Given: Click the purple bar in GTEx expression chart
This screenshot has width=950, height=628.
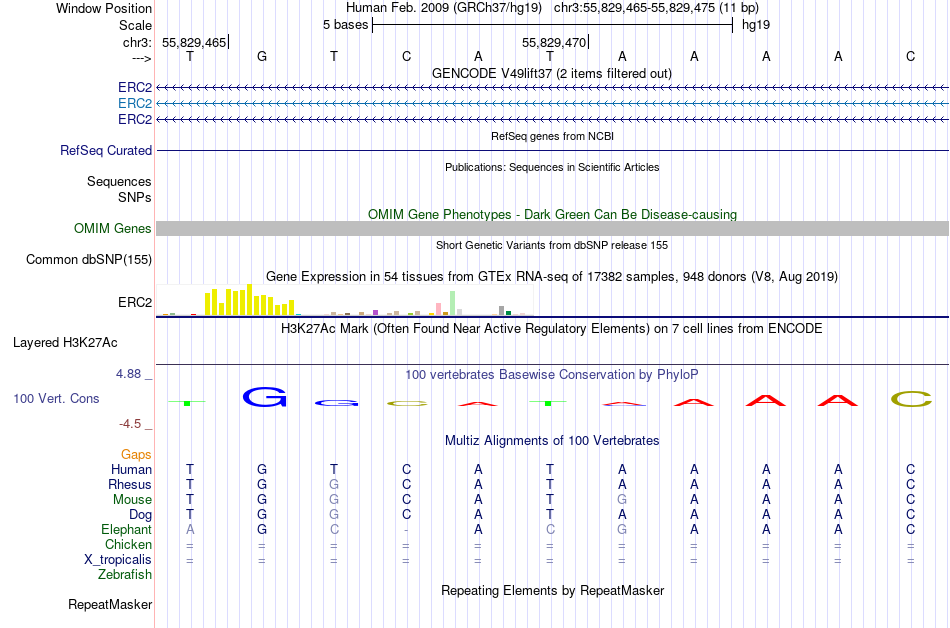Looking at the screenshot, I should pos(376,312).
